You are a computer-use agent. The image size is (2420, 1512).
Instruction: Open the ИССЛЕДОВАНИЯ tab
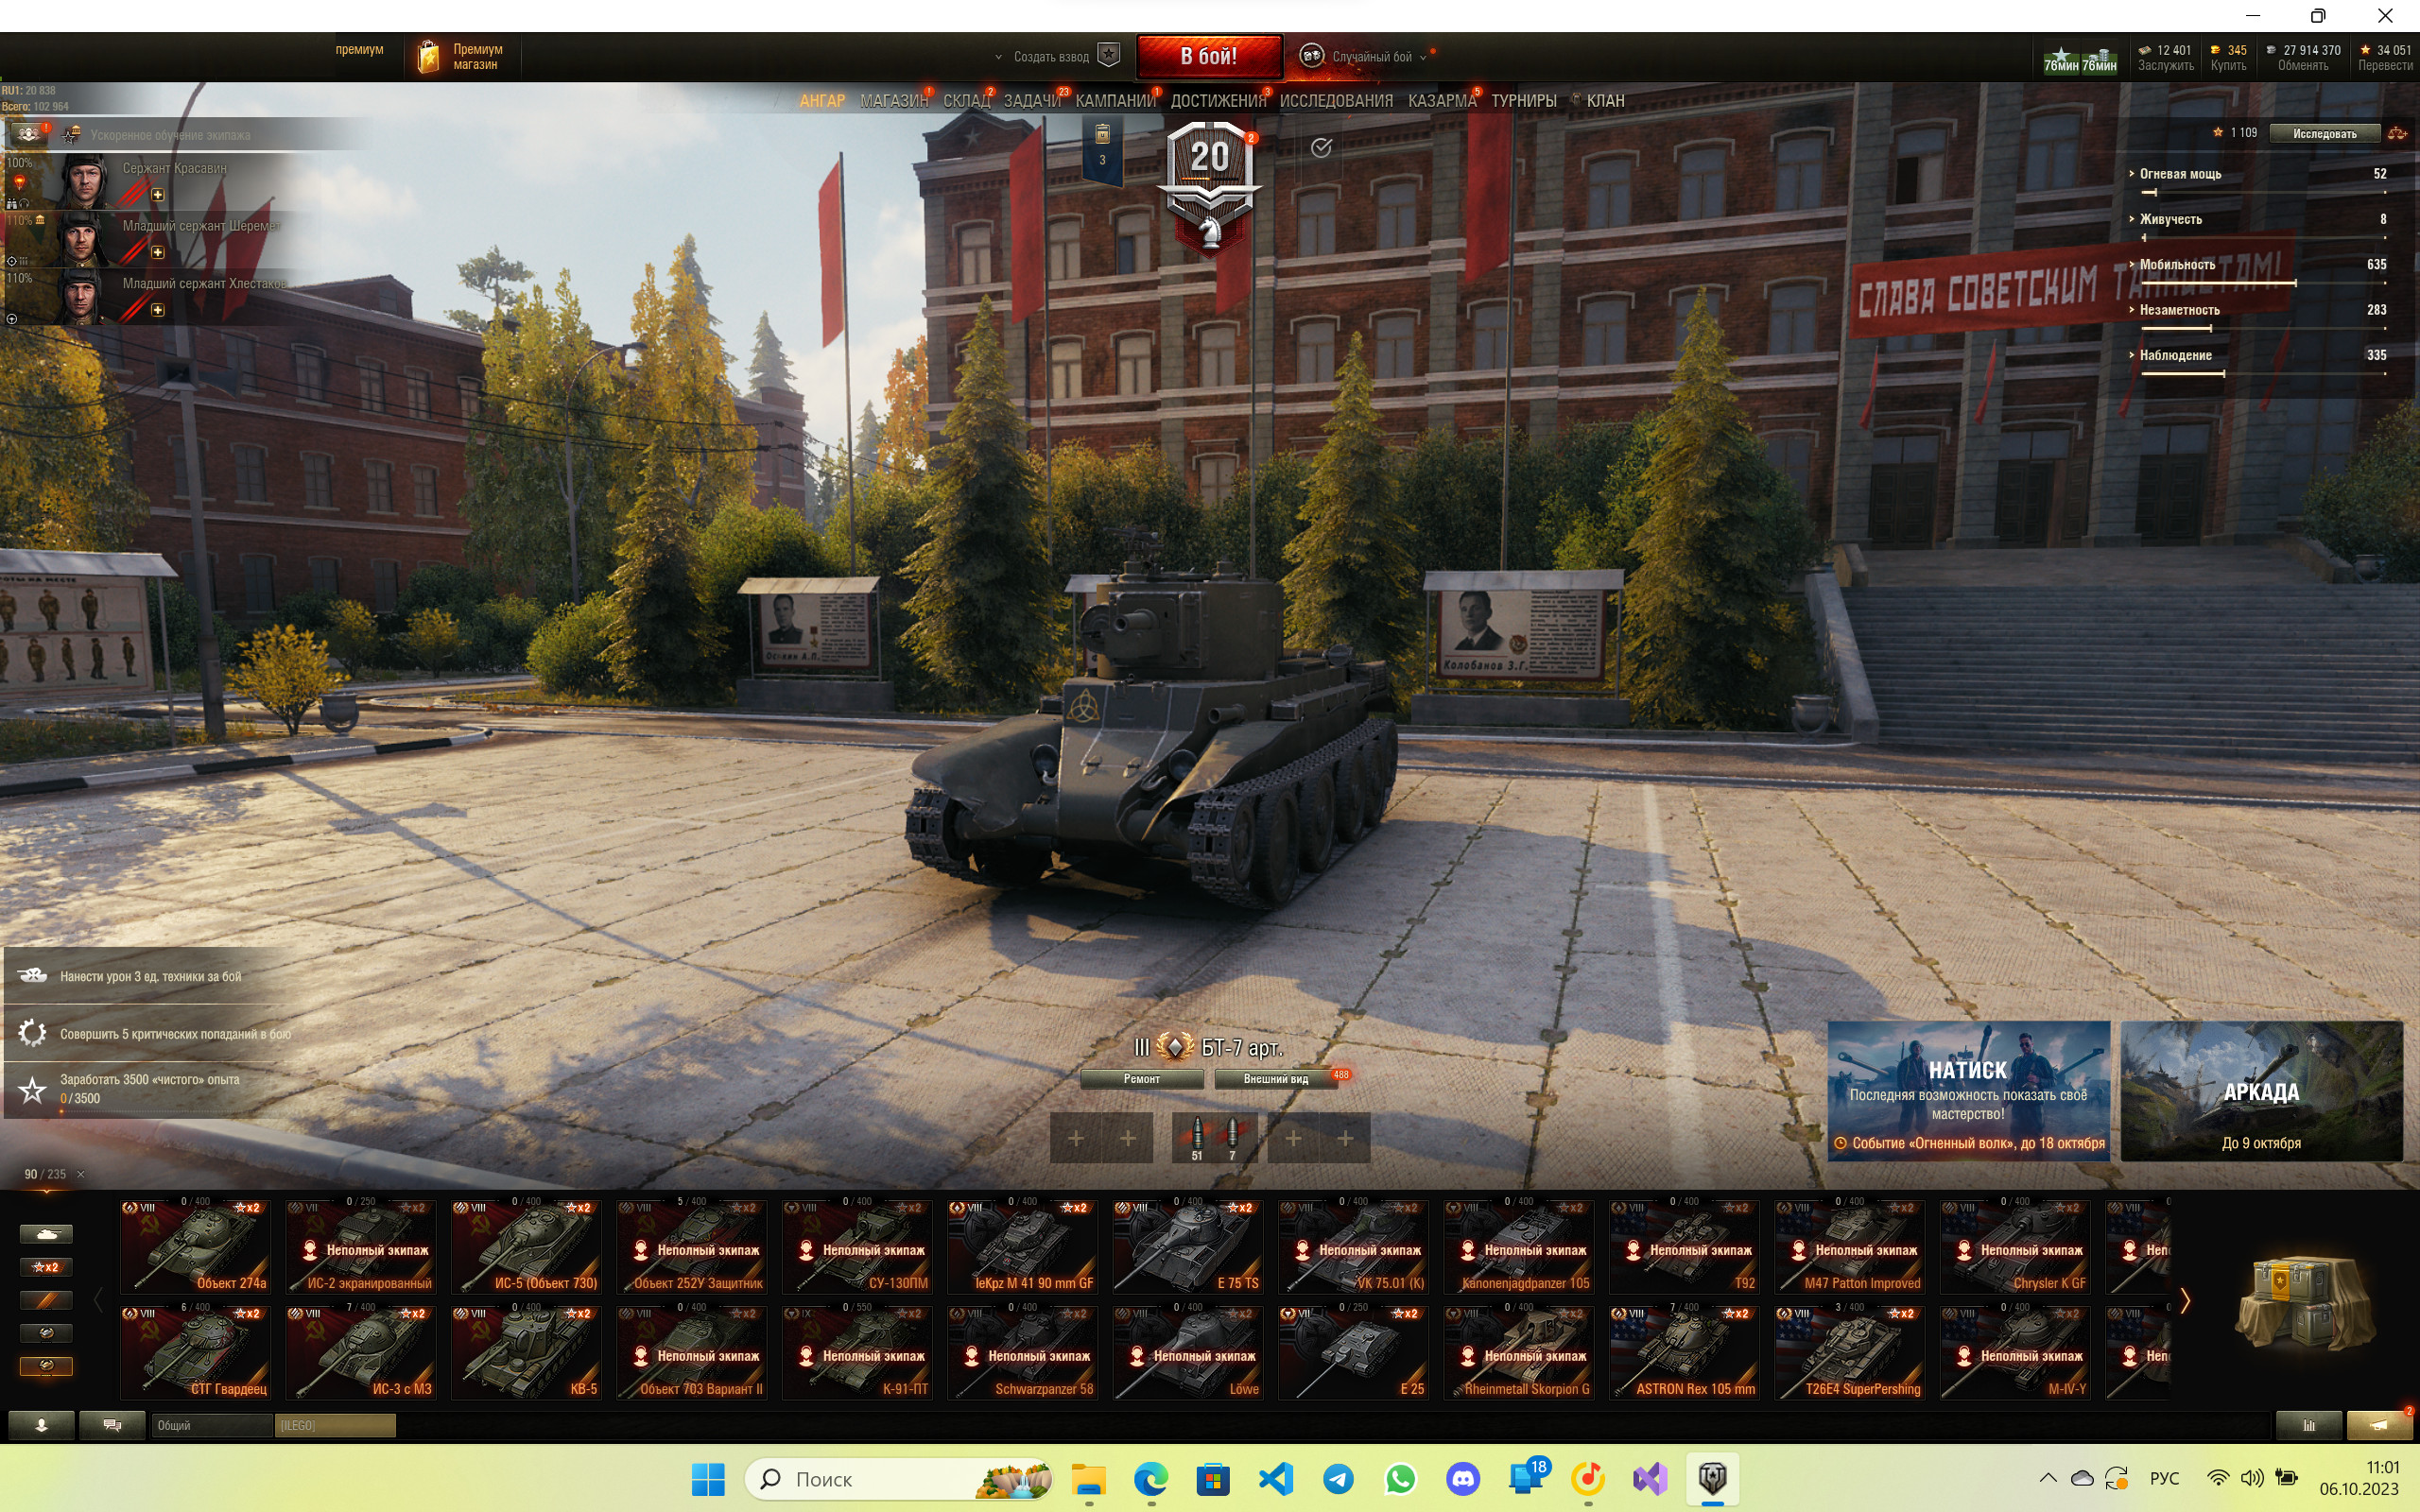click(x=1336, y=101)
